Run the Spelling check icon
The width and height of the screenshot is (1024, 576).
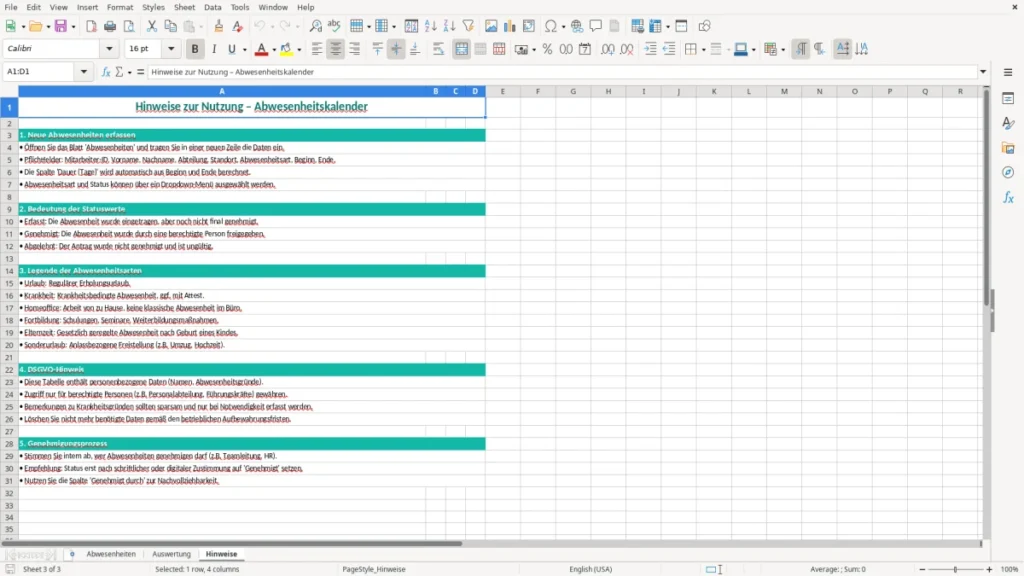[334, 26]
